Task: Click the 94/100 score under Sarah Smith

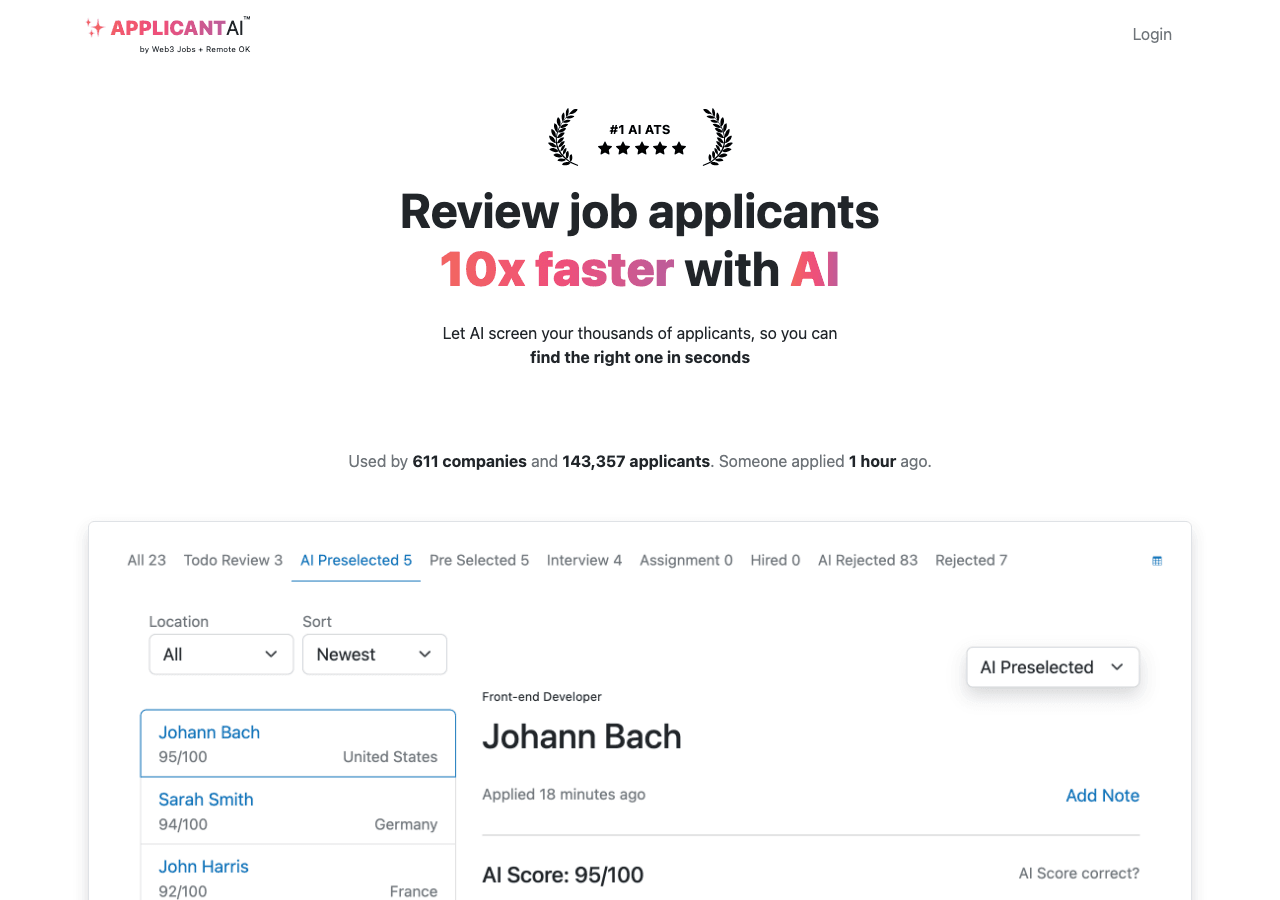Action: (x=183, y=824)
